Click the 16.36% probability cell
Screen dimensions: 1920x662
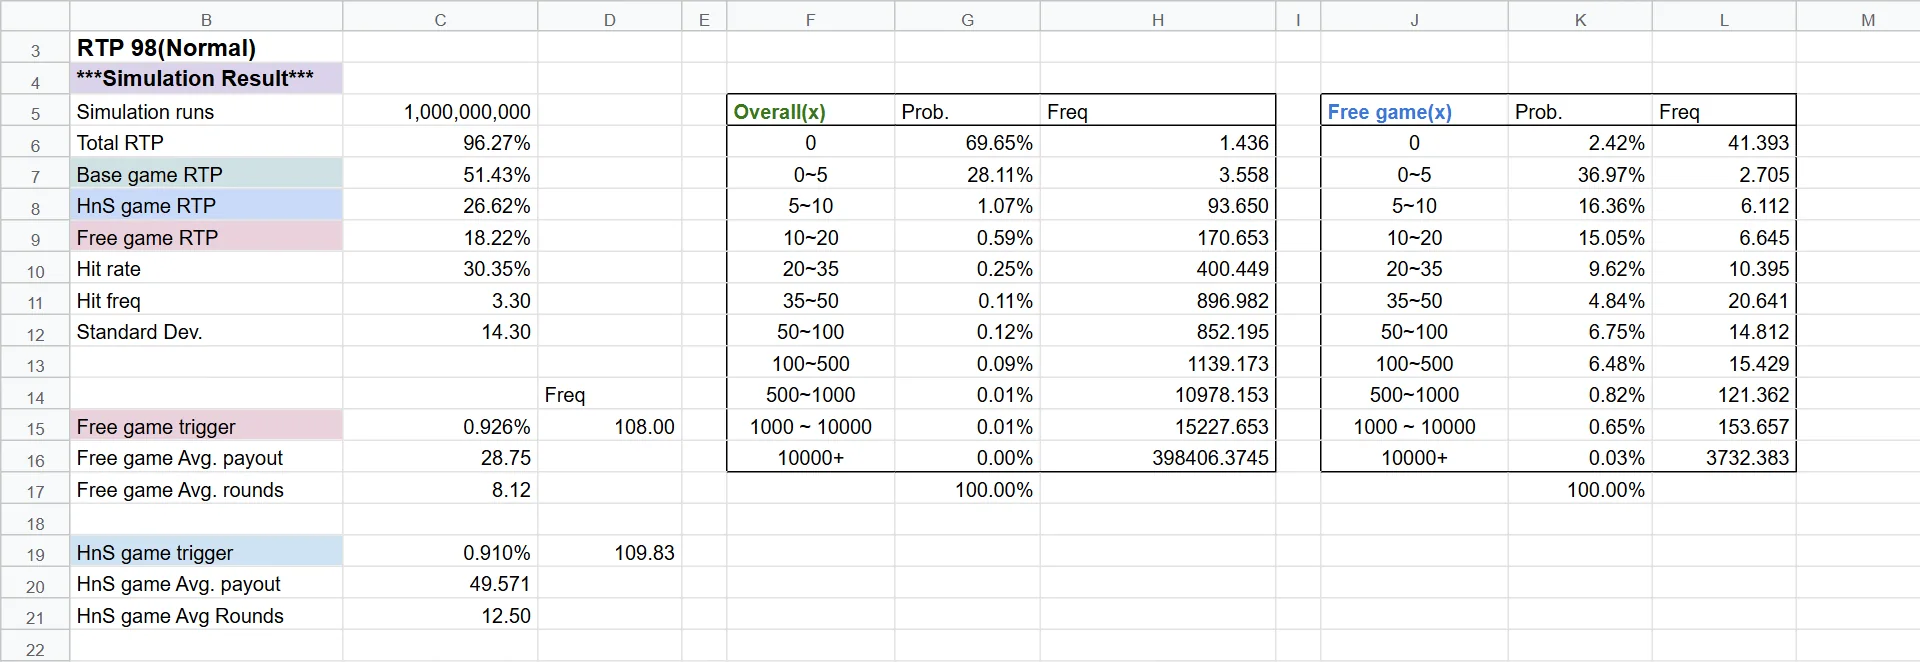click(1580, 206)
